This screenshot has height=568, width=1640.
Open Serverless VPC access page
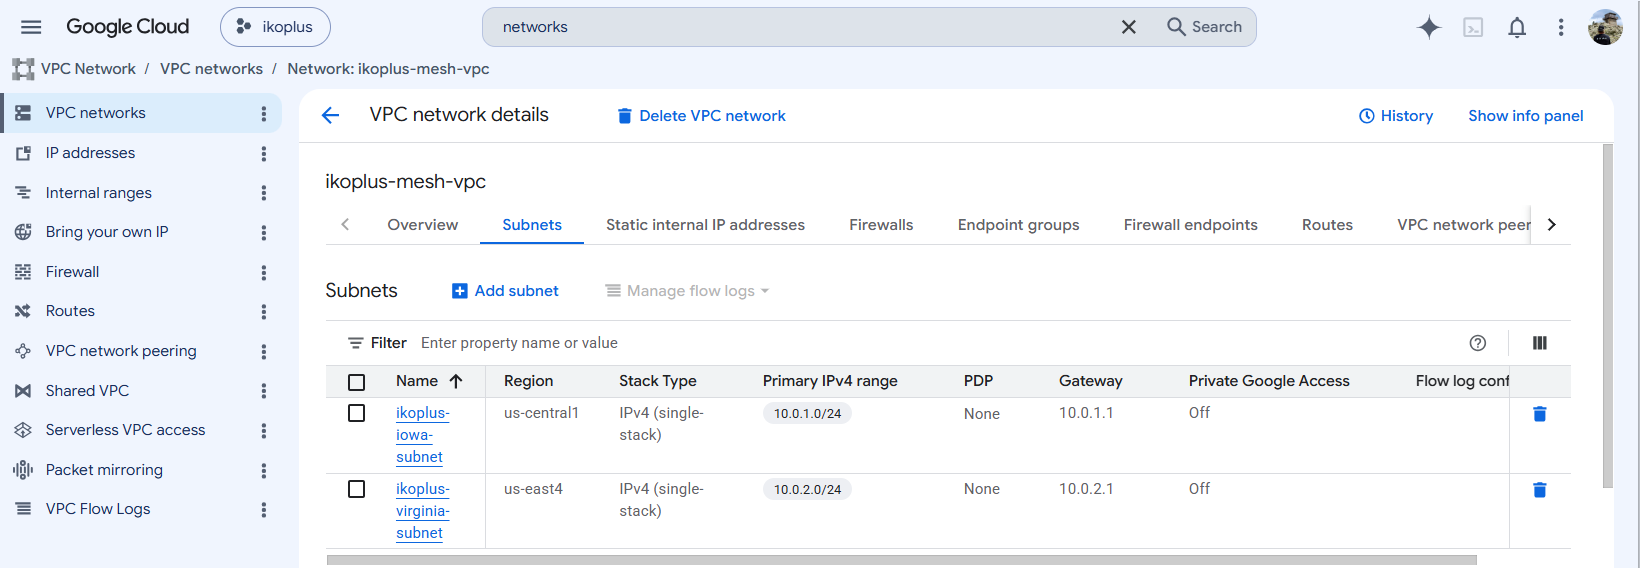coord(127,430)
